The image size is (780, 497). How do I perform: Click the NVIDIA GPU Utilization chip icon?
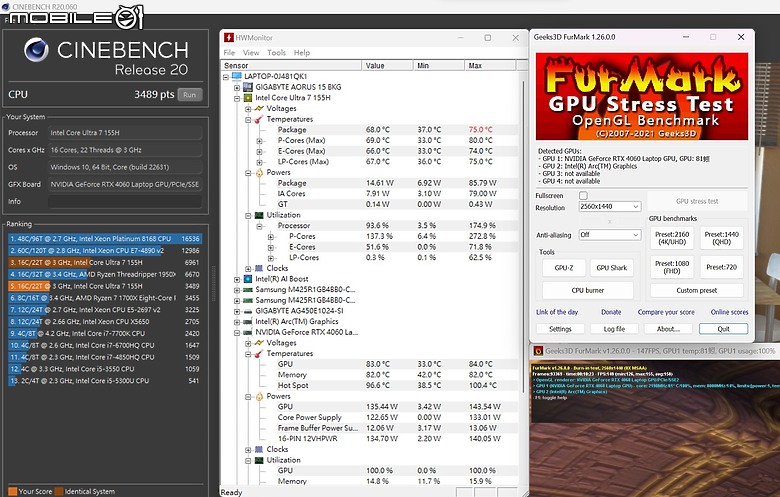click(259, 460)
